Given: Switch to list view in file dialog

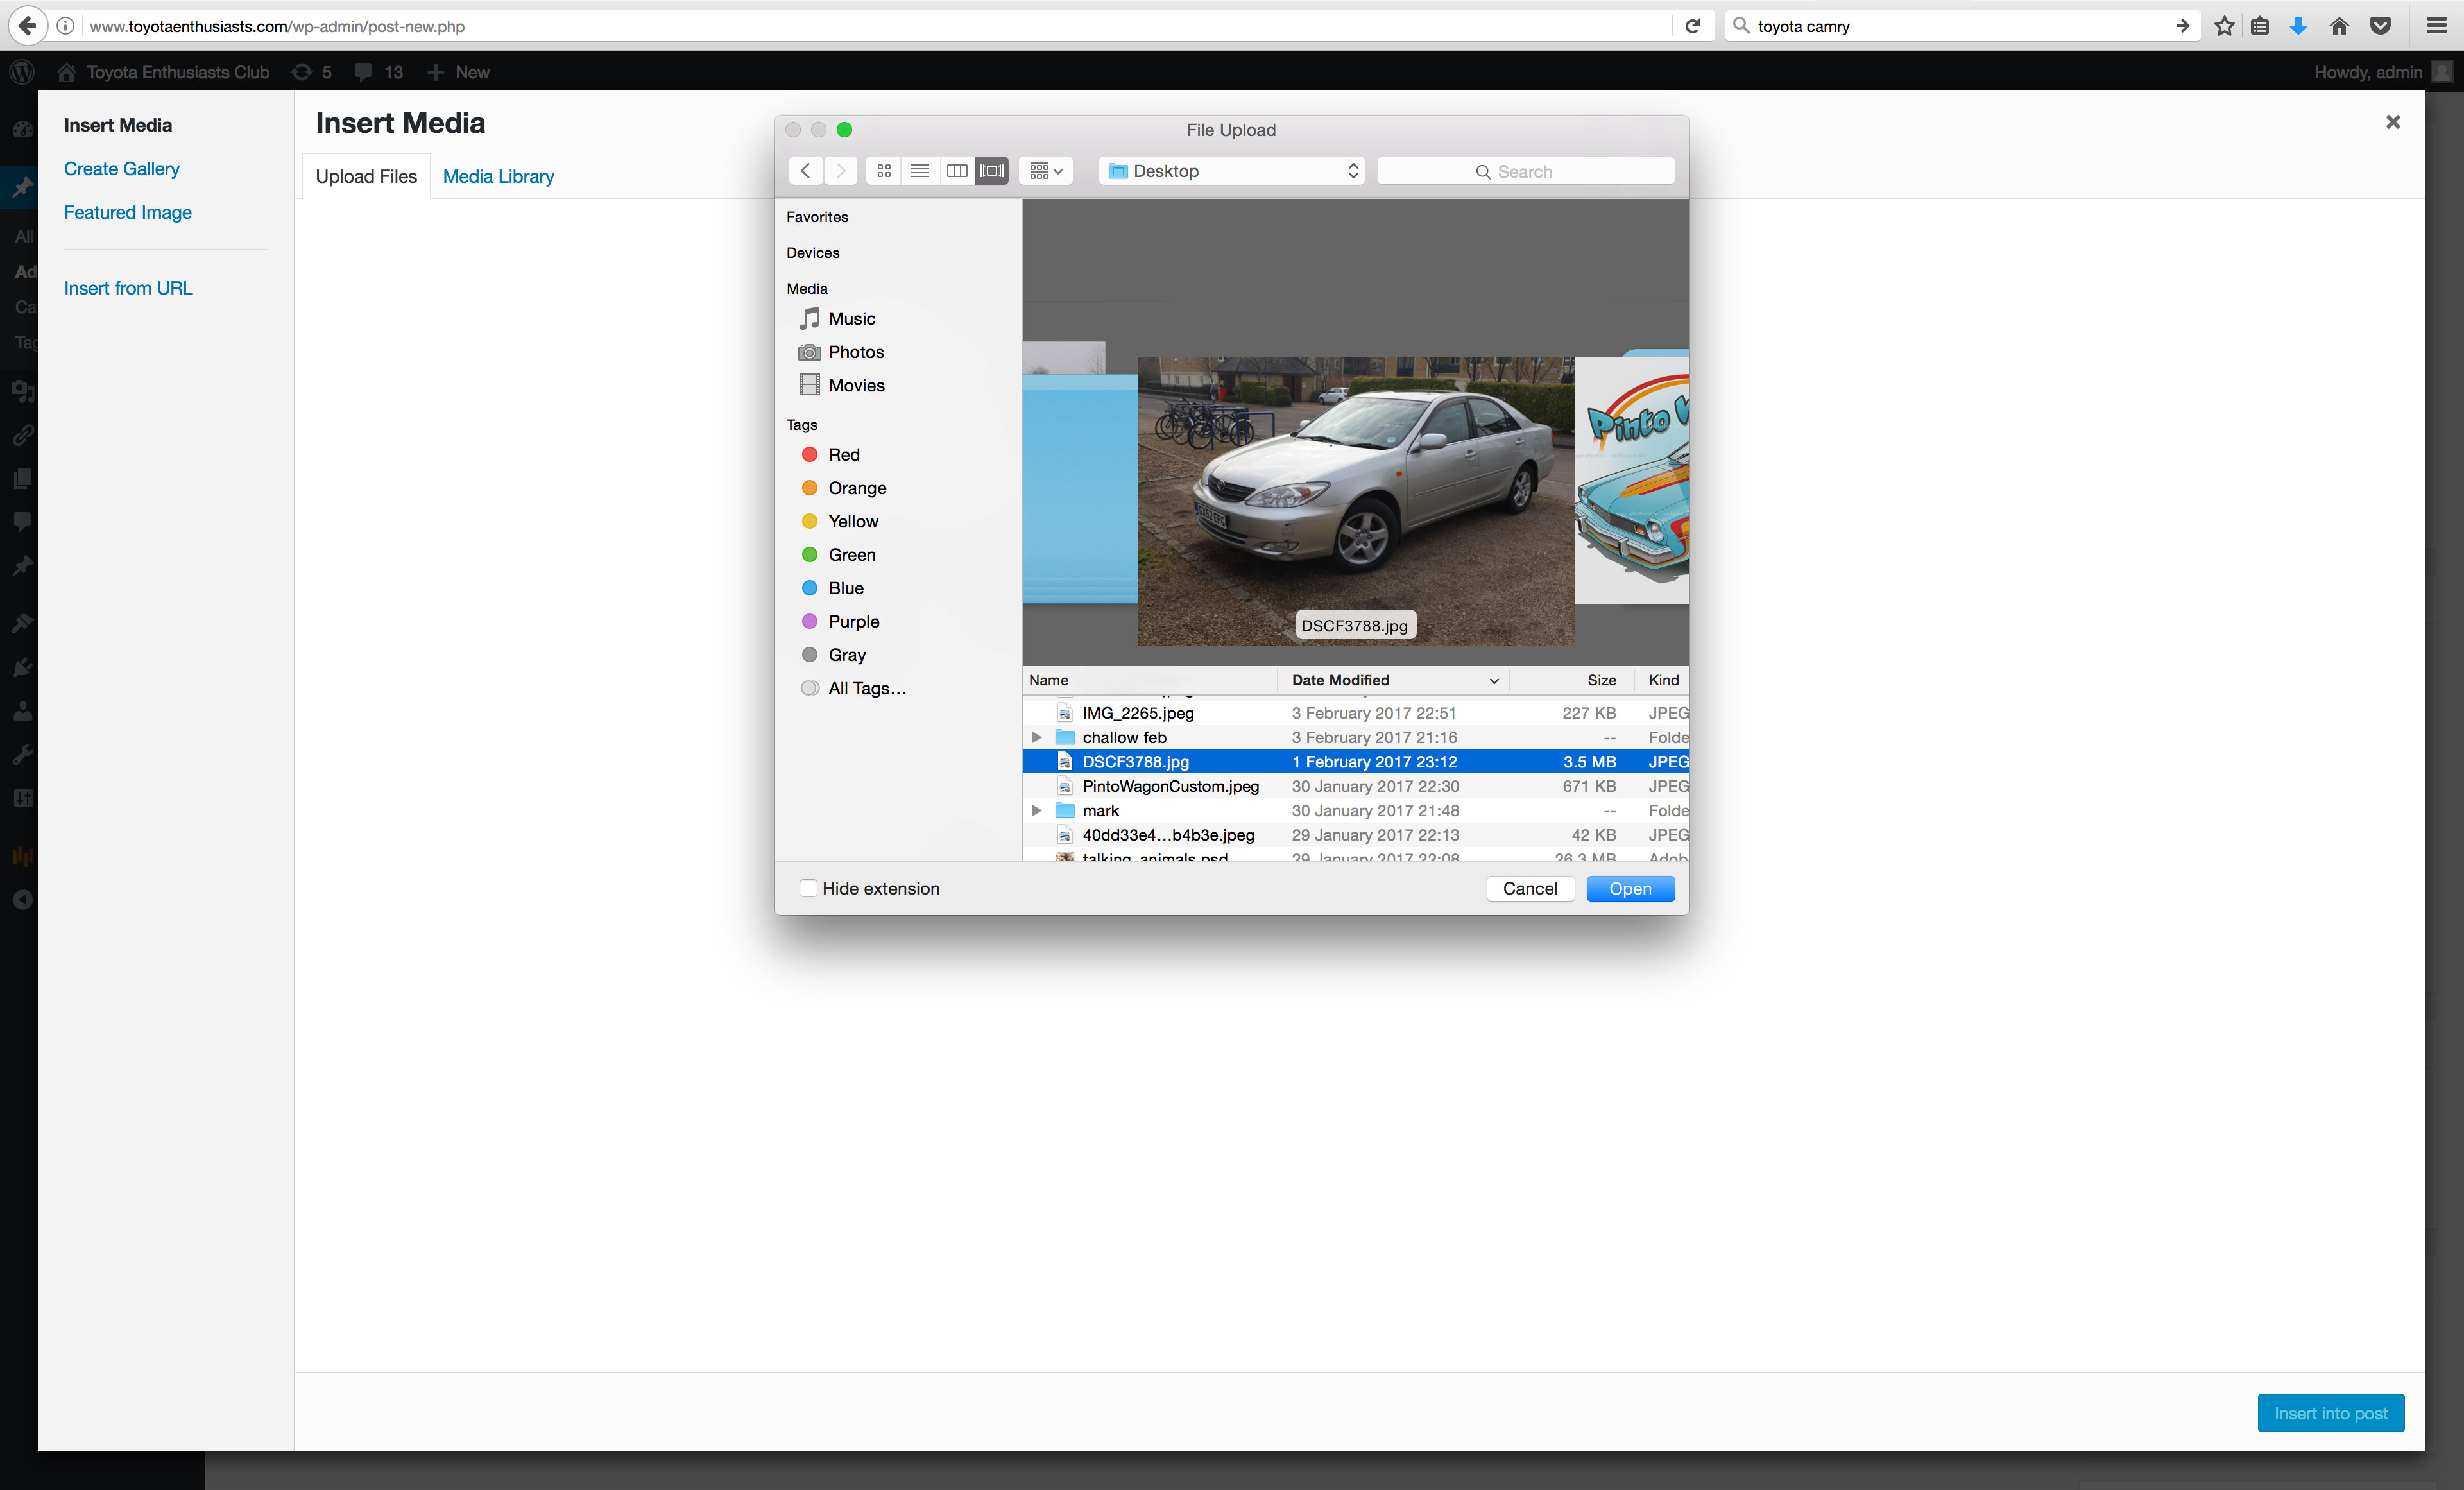Looking at the screenshot, I should click(920, 171).
